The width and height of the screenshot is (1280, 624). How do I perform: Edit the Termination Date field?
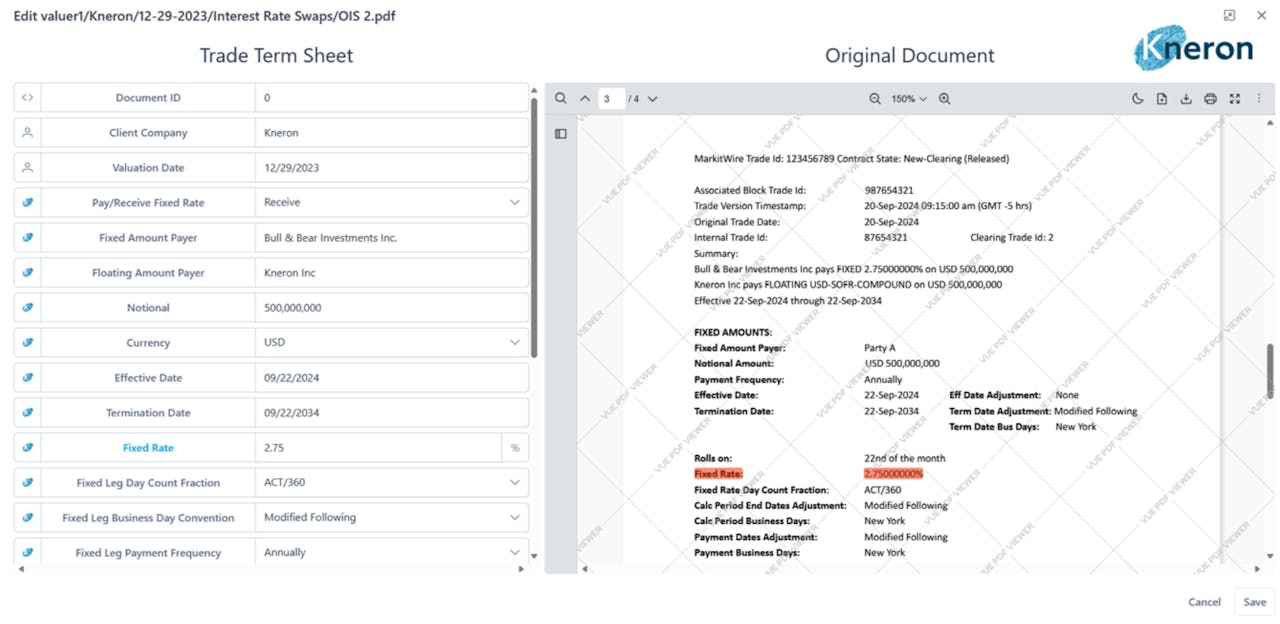(x=392, y=413)
